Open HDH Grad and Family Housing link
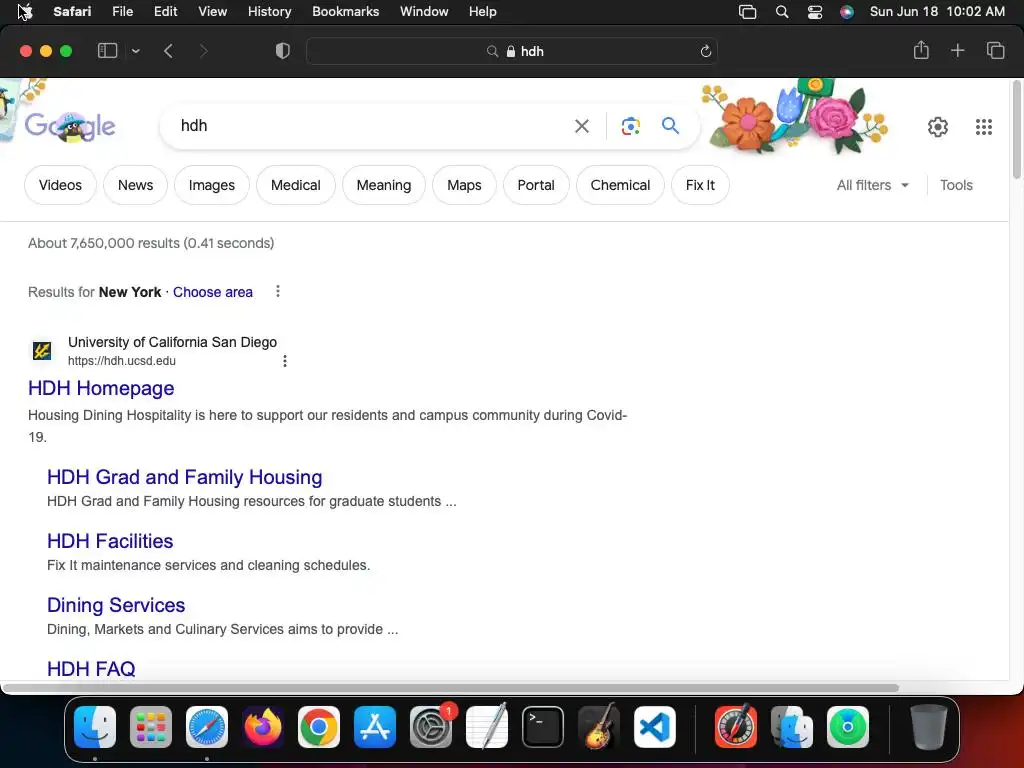Screen dimensions: 1024x768 tap(185, 477)
